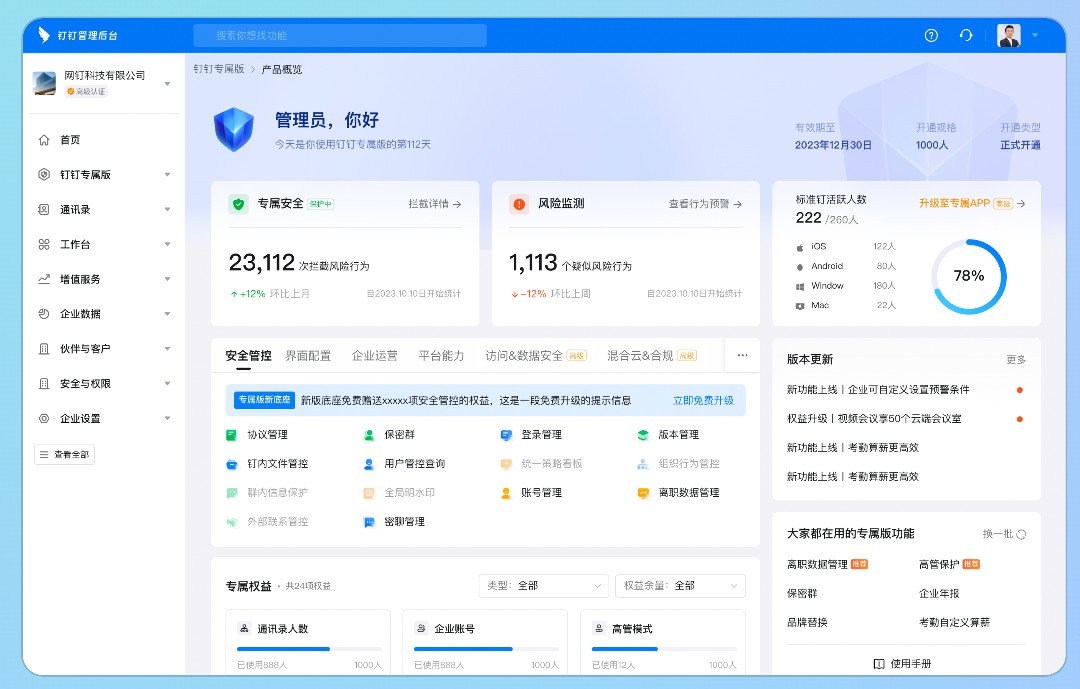Open 离职数据管理 feature icon
Viewport: 1080px width, 689px height.
[x=643, y=493]
